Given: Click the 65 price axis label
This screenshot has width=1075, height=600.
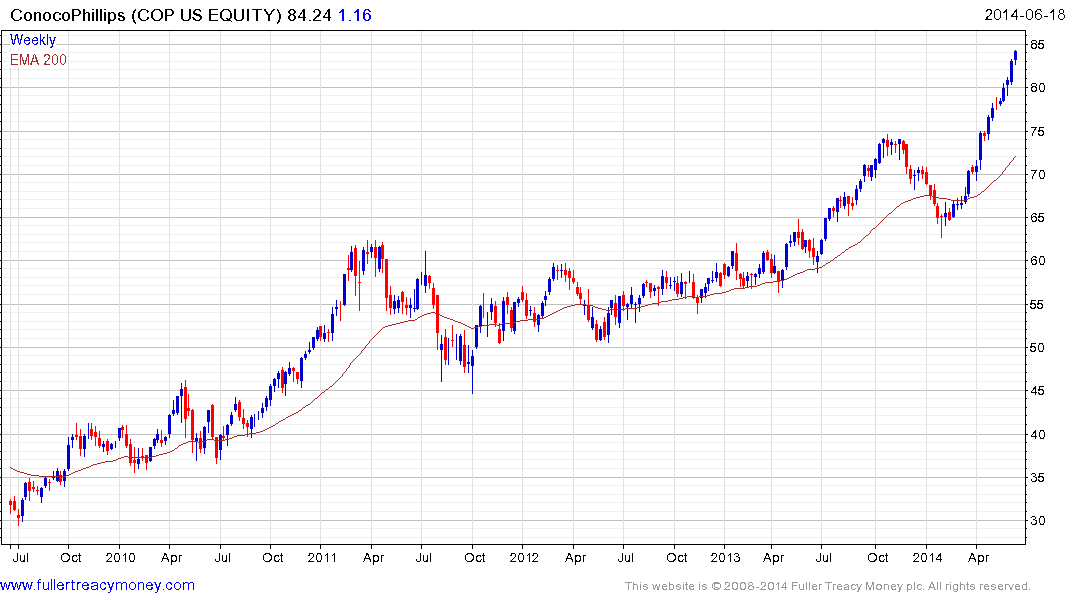Looking at the screenshot, I should coord(1037,218).
